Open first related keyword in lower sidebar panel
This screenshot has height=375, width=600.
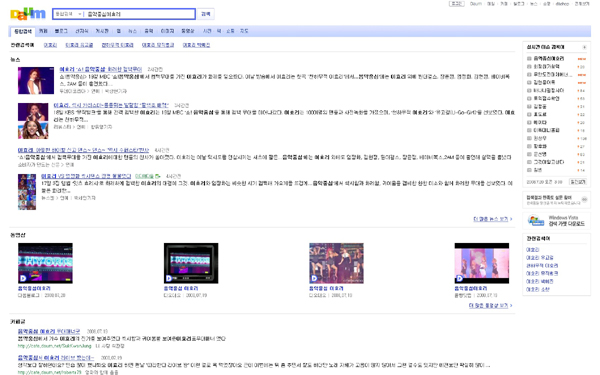click(x=532, y=249)
